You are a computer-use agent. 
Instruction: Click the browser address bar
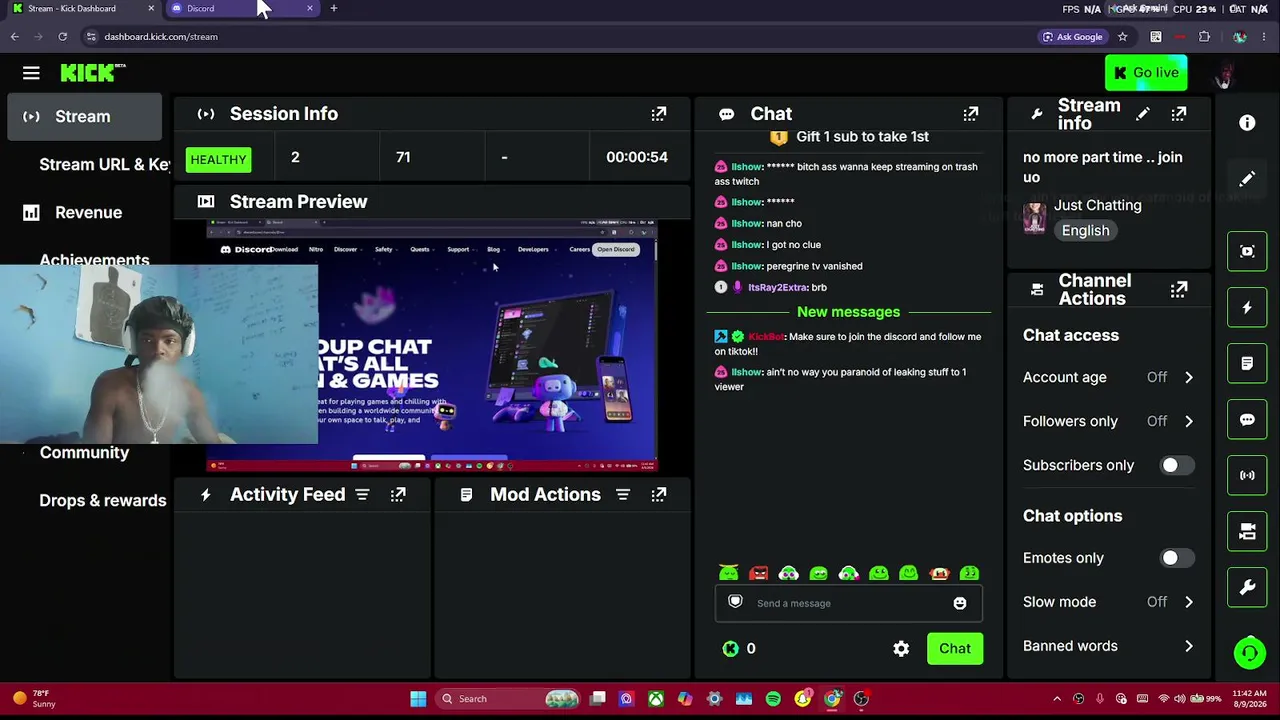pyautogui.click(x=560, y=37)
